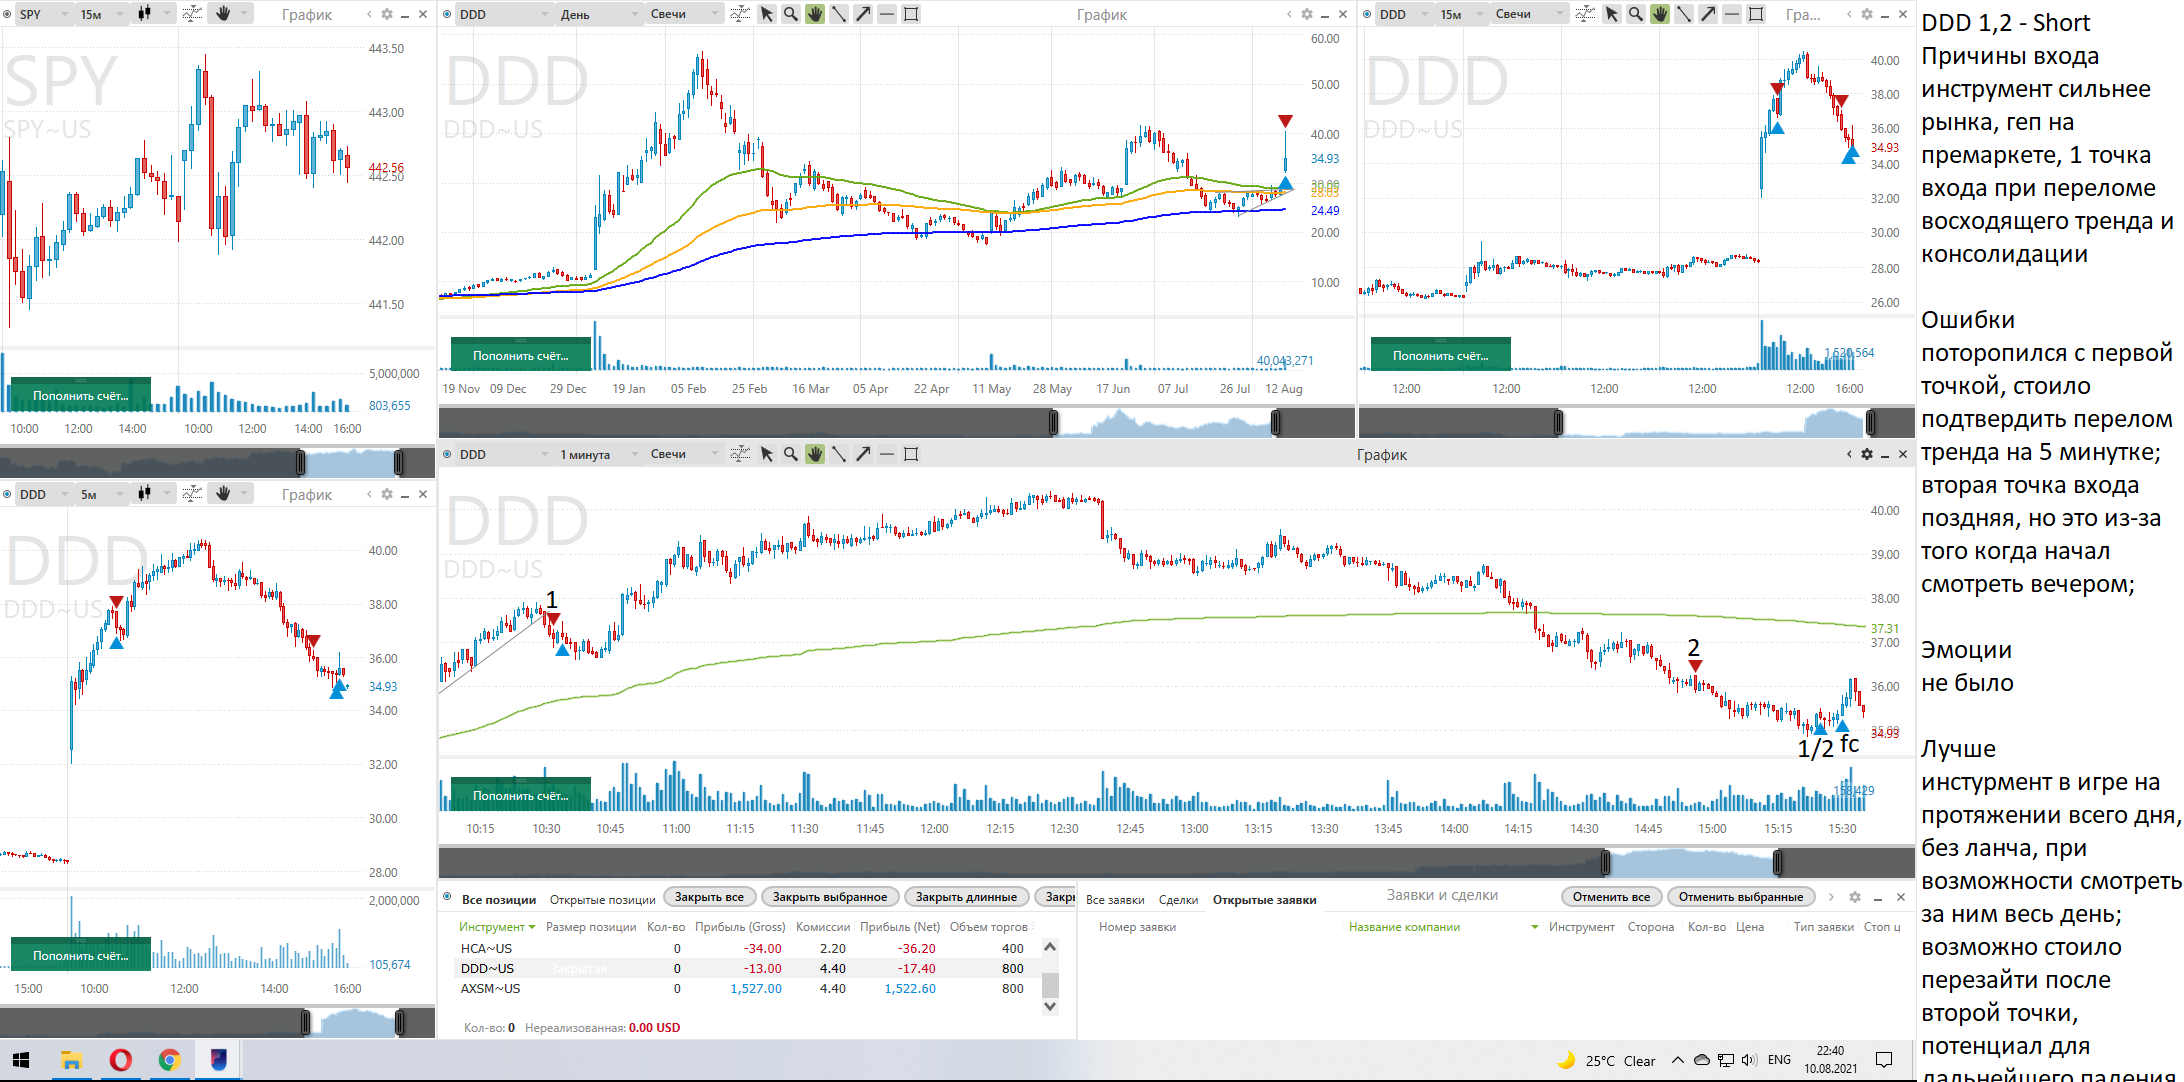Open candlestick chart type dropdown in SPY chart
Viewport: 2184px width, 1082px height.
(153, 14)
